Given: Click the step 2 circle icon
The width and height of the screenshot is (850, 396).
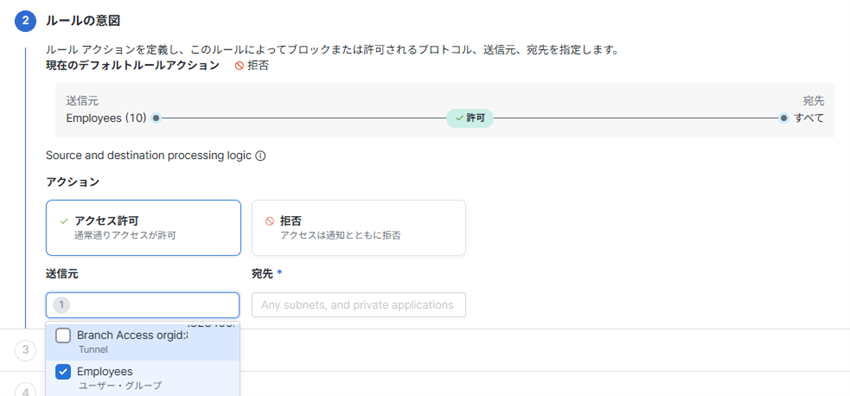Looking at the screenshot, I should [25, 21].
